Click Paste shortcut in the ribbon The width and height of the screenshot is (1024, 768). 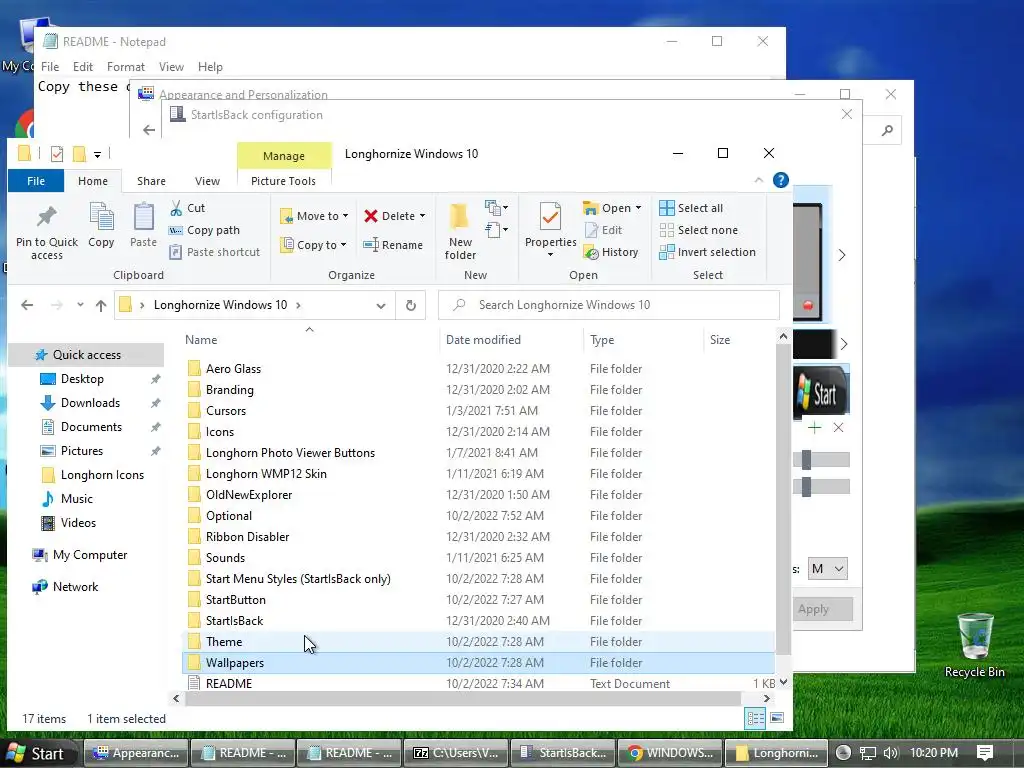(x=215, y=251)
